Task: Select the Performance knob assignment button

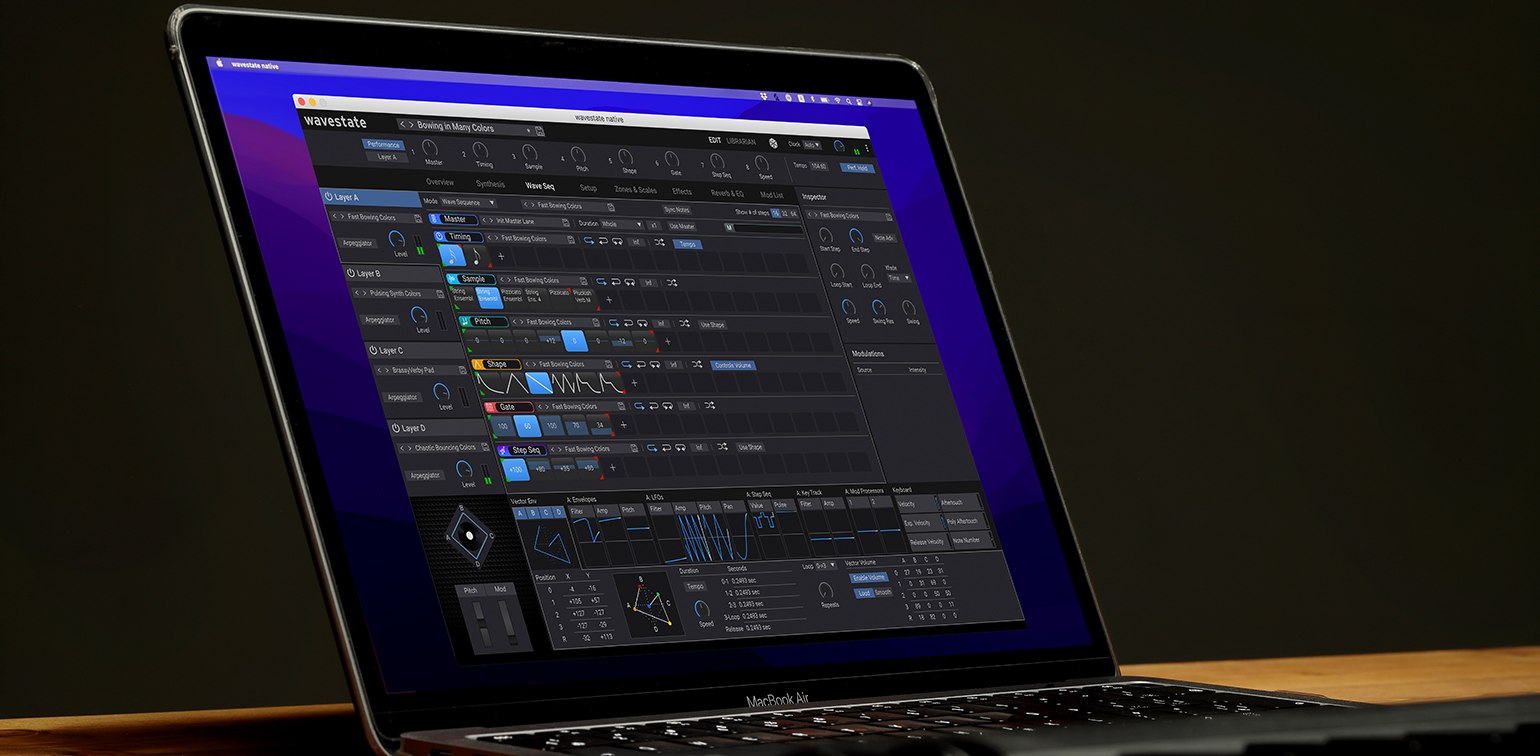Action: pyautogui.click(x=382, y=145)
